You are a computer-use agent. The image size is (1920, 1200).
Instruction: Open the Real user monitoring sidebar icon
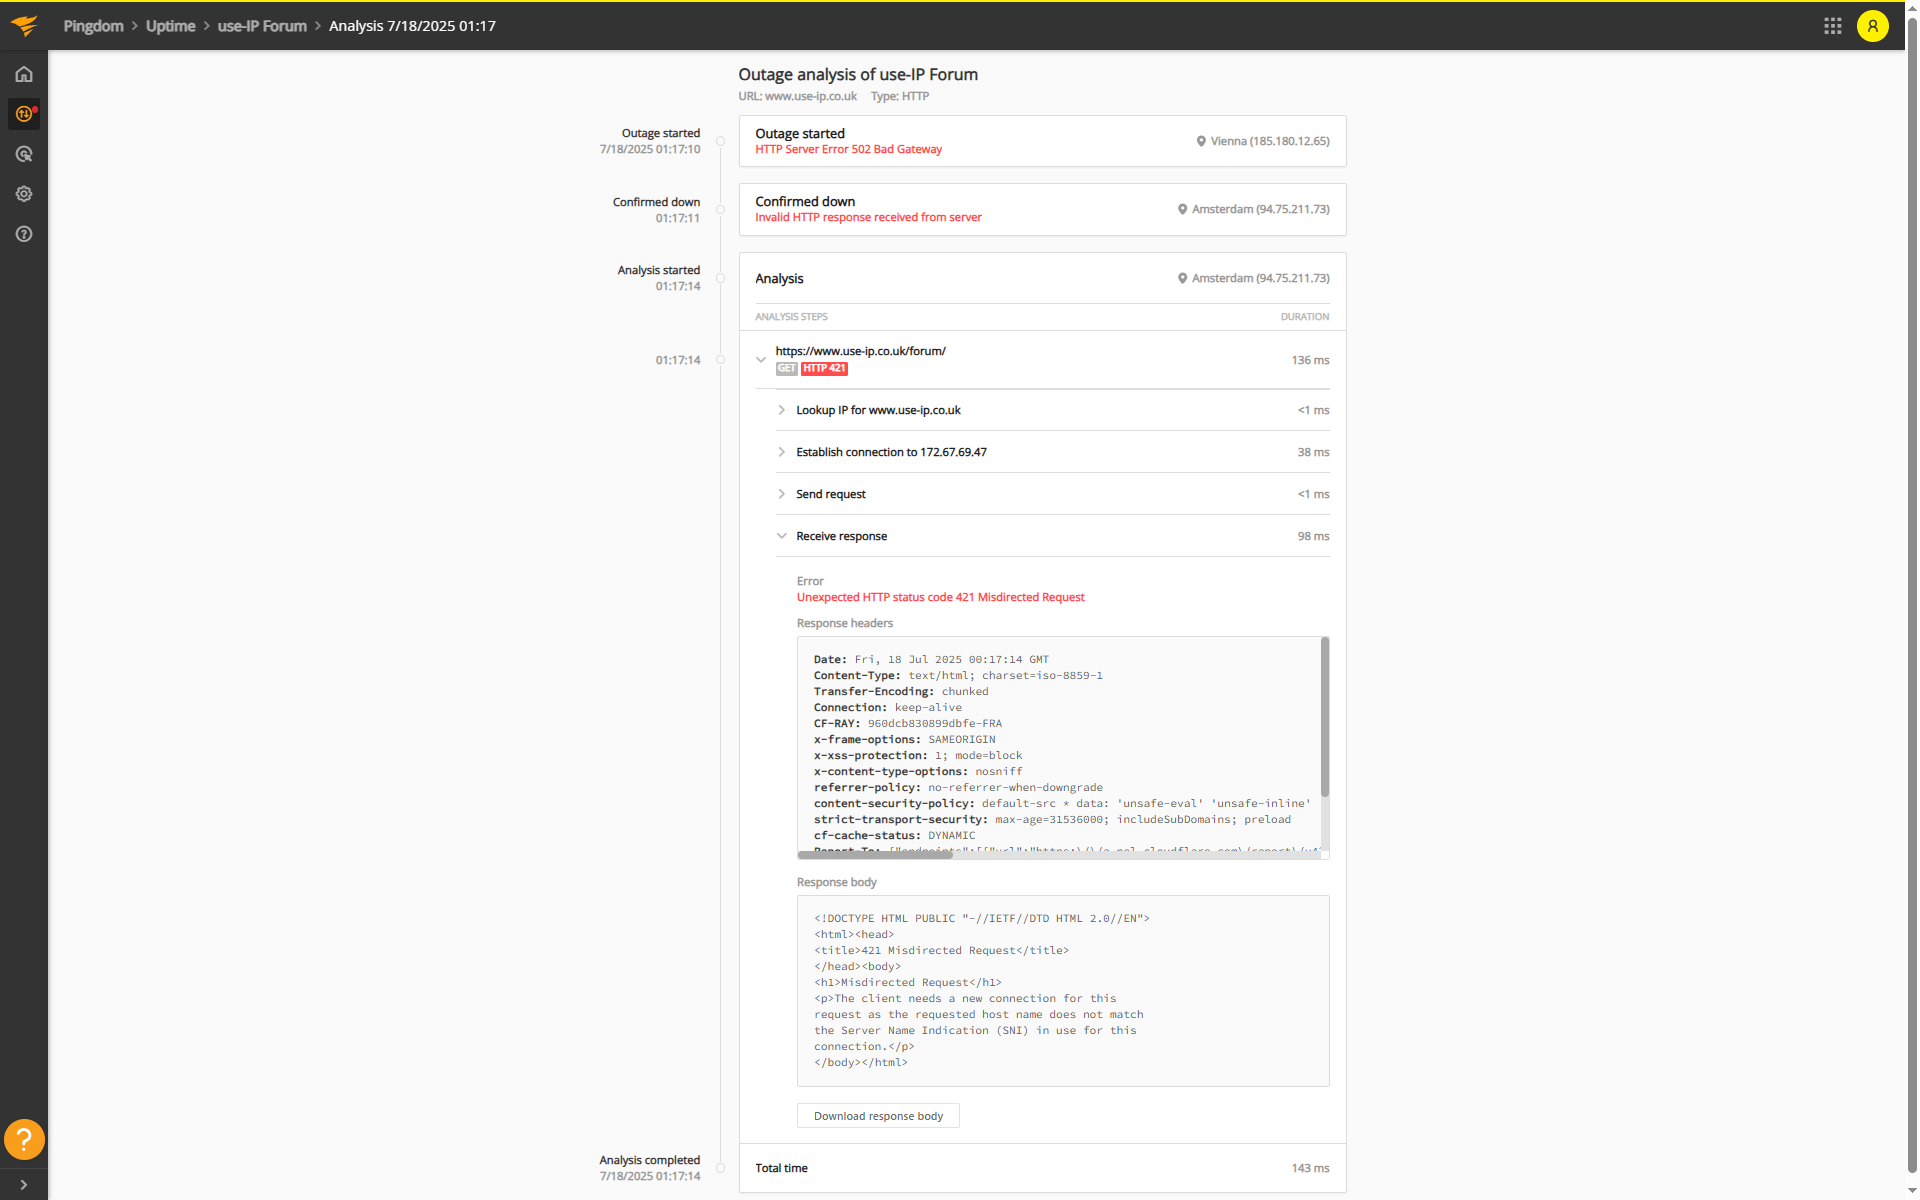(24, 154)
